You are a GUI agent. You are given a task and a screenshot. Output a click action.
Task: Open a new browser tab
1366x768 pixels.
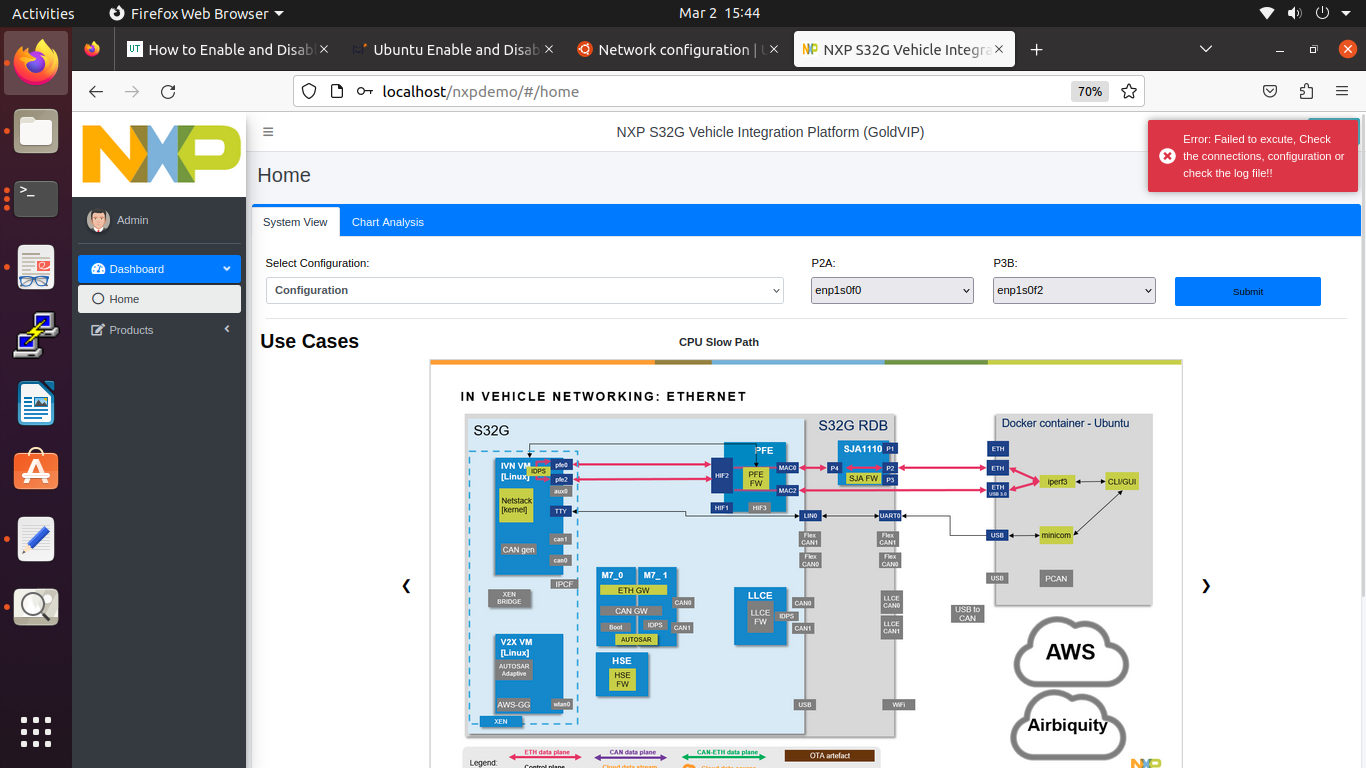click(x=1036, y=50)
